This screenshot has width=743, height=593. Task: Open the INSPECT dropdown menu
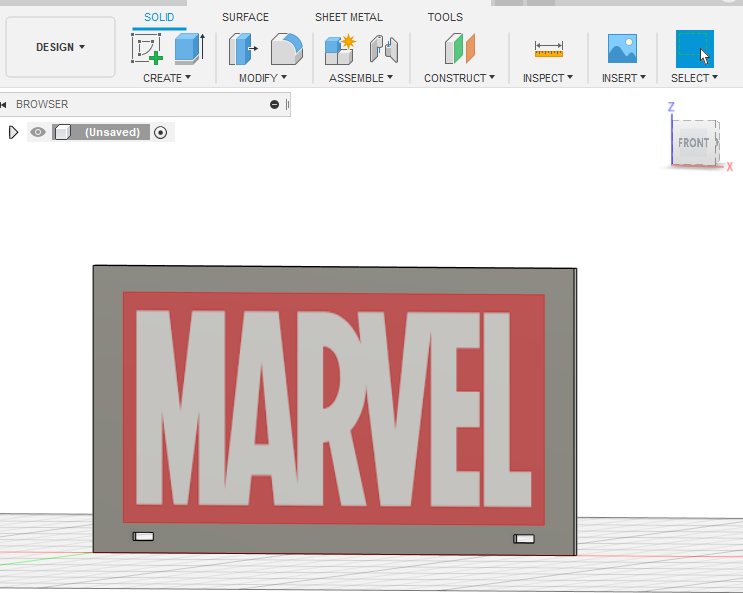(x=548, y=78)
